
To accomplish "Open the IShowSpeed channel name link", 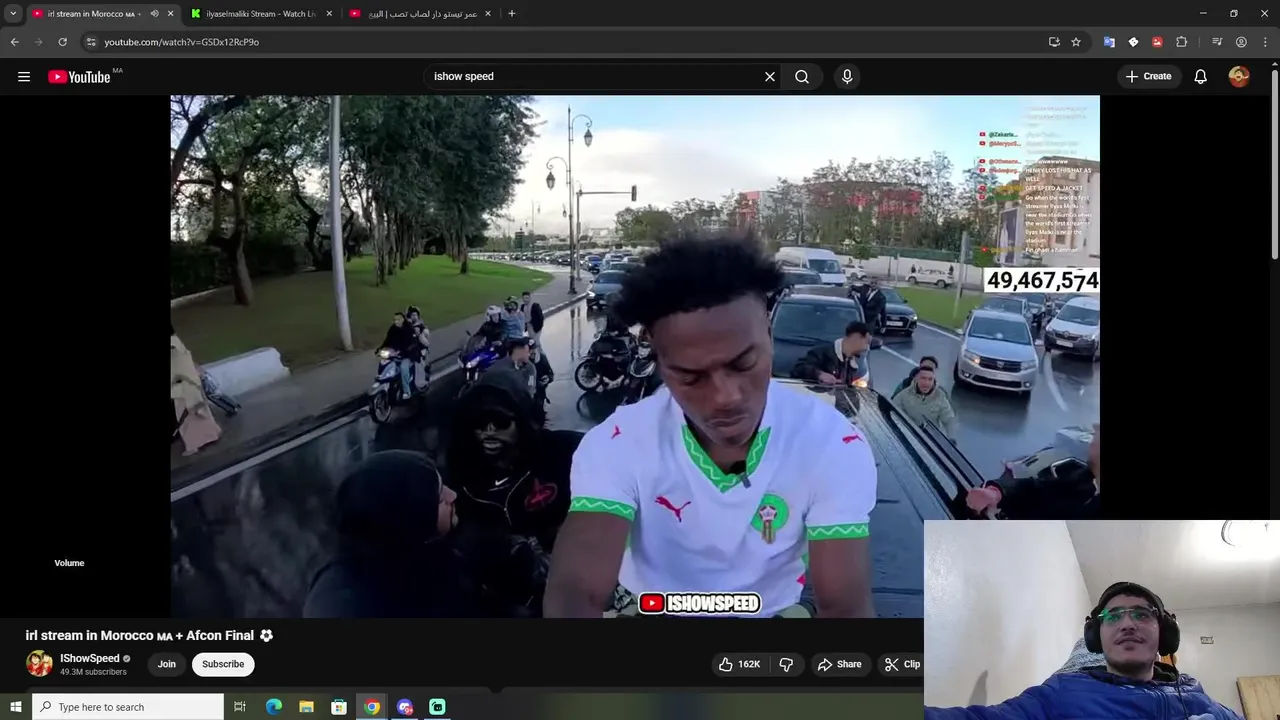I will (x=90, y=658).
